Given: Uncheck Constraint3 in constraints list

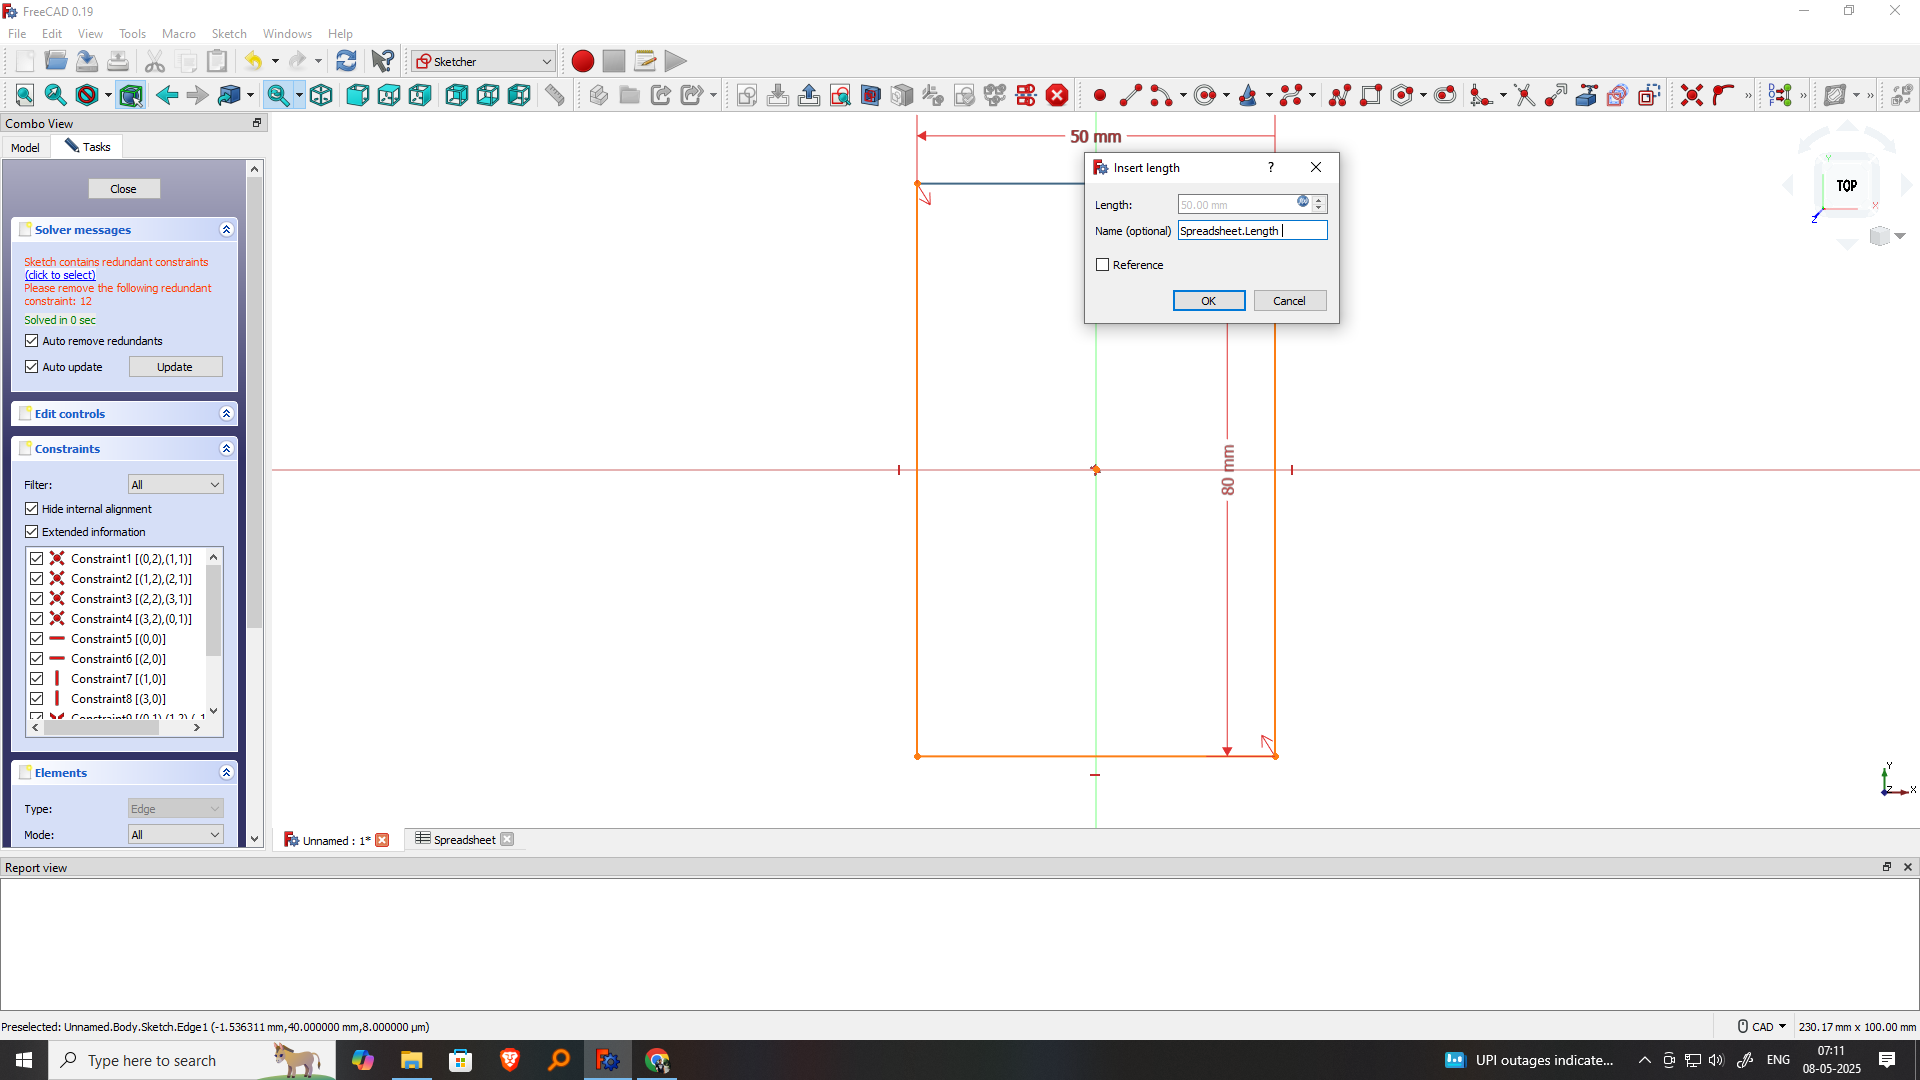Looking at the screenshot, I should [37, 599].
